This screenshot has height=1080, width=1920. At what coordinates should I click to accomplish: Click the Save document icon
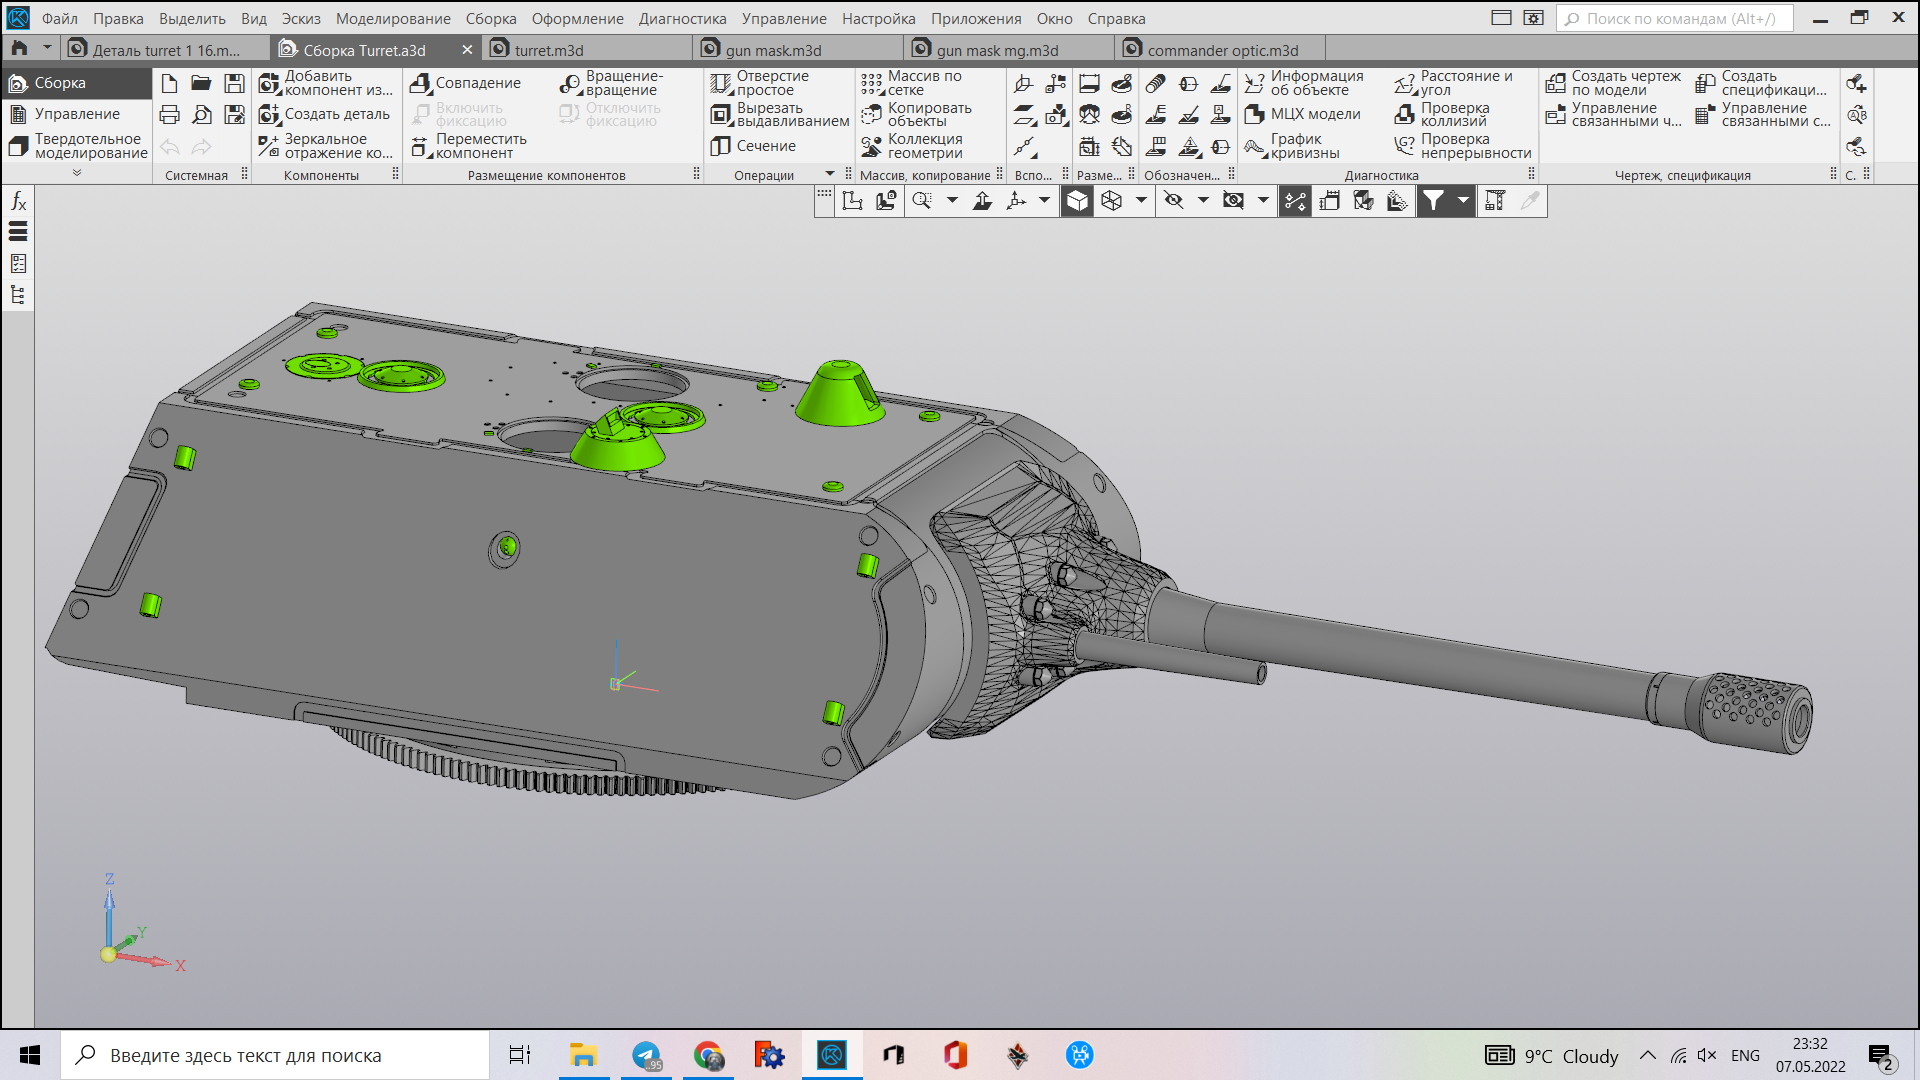[x=234, y=84]
